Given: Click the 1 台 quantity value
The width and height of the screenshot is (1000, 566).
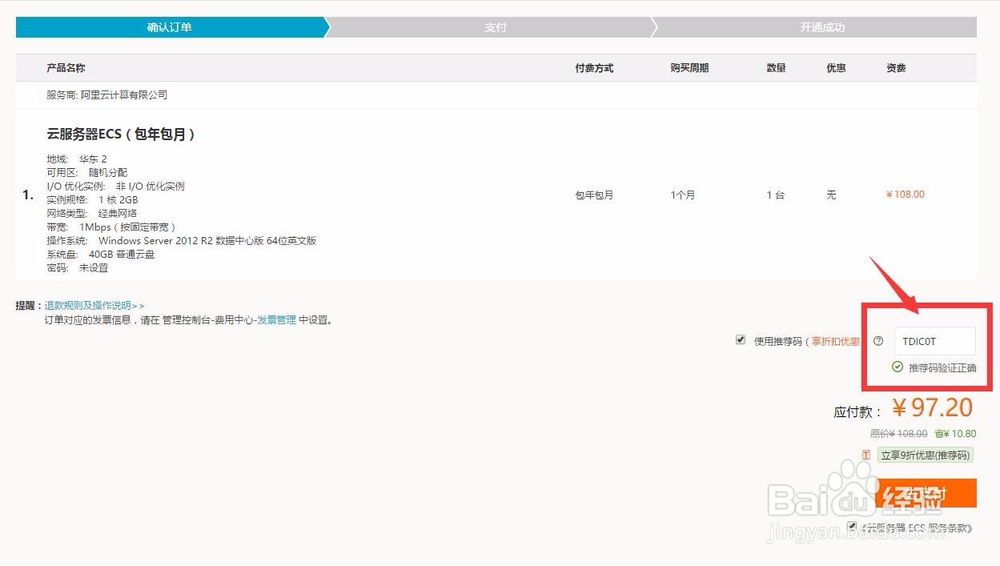Looking at the screenshot, I should tap(776, 195).
